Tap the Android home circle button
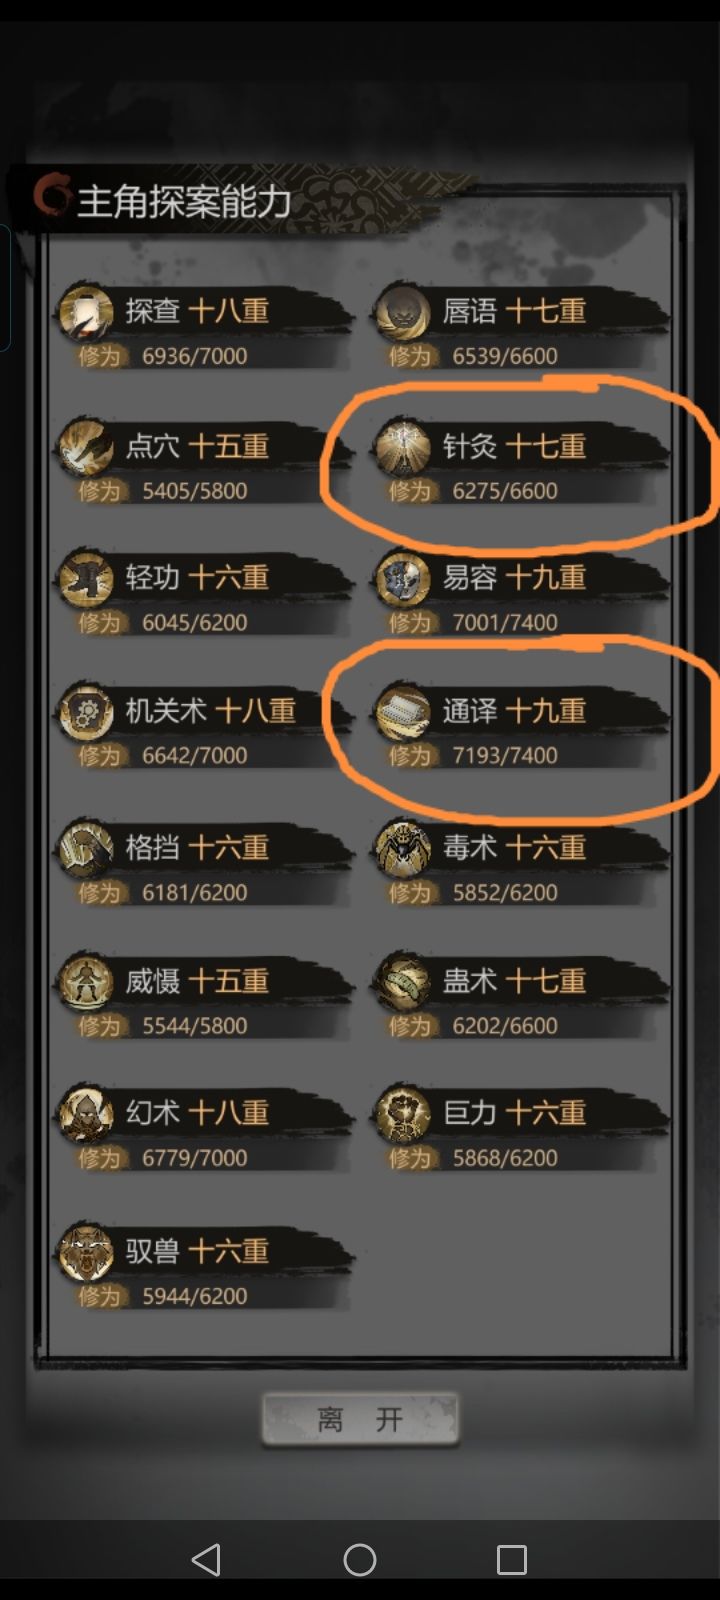This screenshot has height=1600, width=720. coord(360,1559)
